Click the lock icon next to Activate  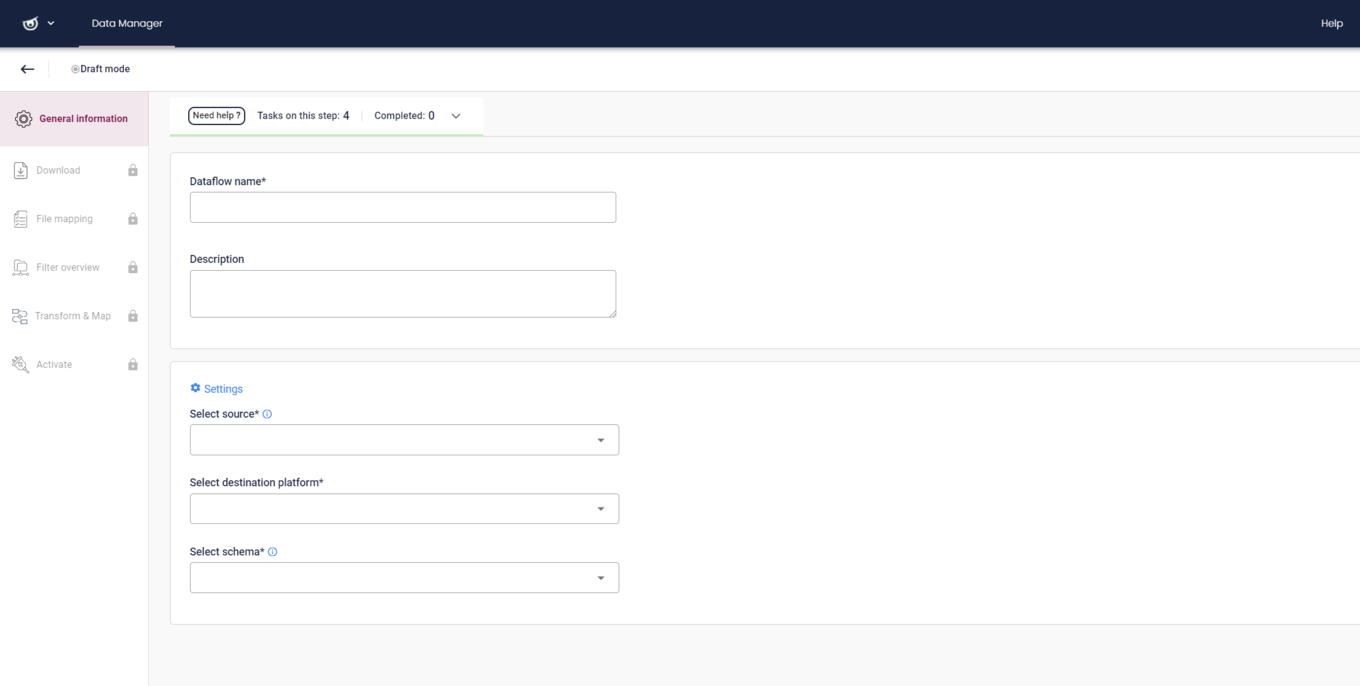click(132, 364)
